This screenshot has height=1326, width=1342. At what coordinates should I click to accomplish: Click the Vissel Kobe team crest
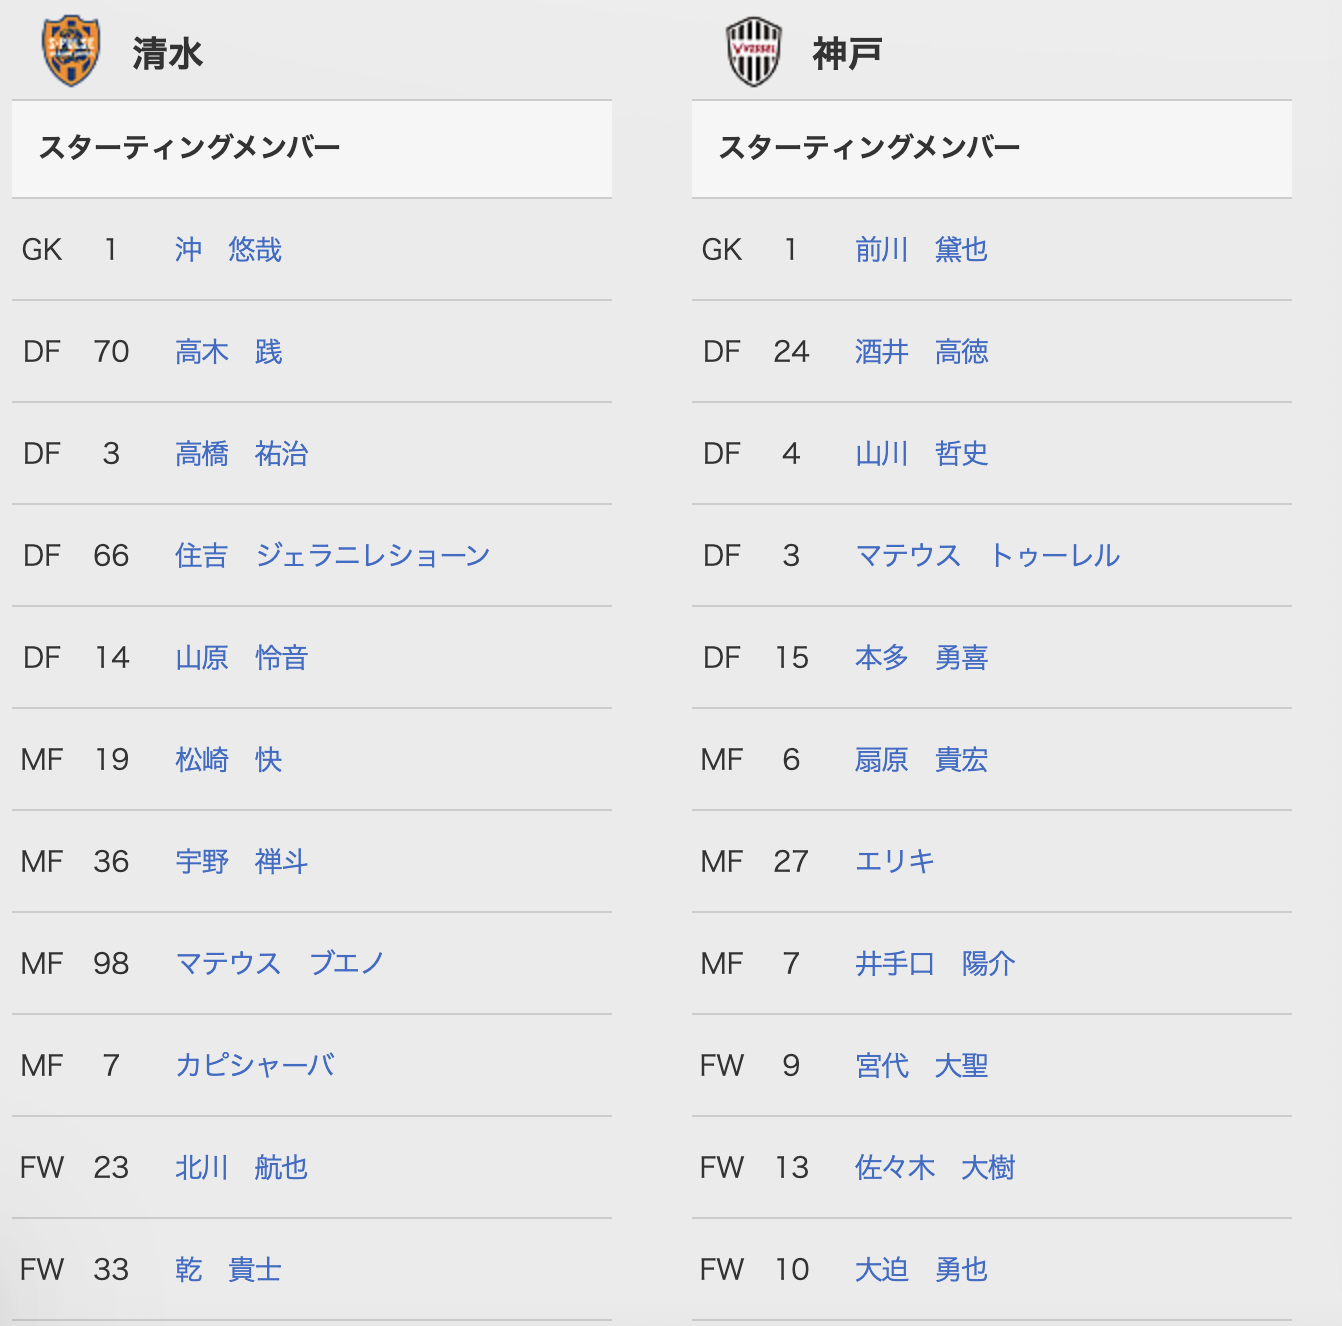click(x=753, y=52)
